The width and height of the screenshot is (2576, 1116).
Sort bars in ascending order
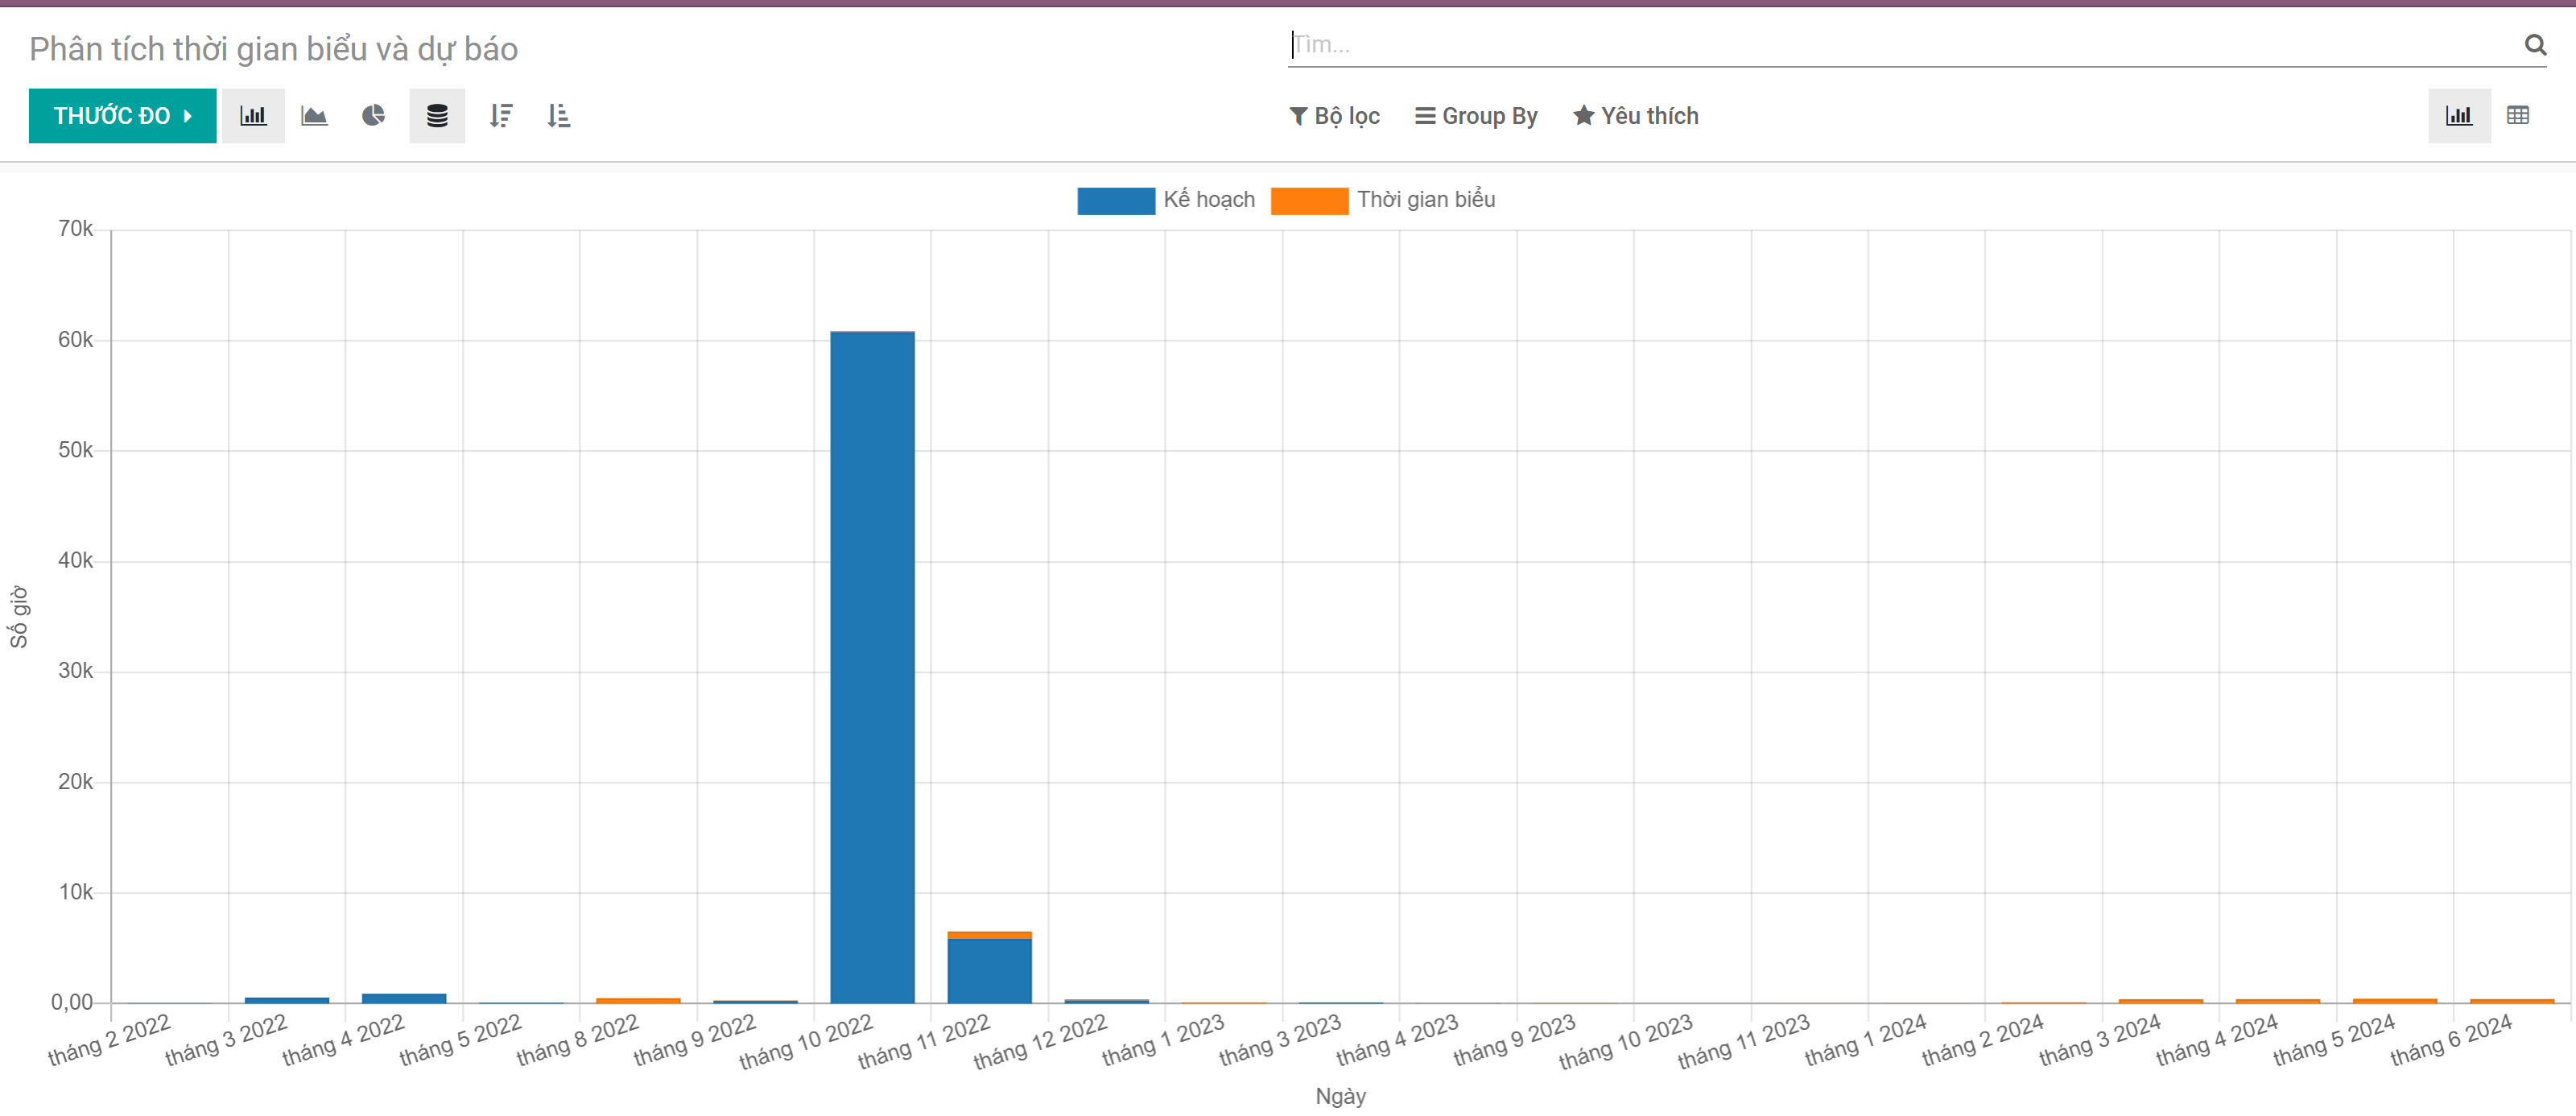pyautogui.click(x=559, y=116)
